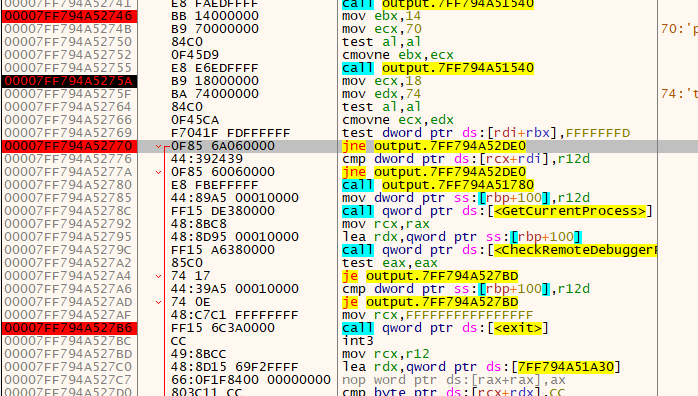
Task: Select mov dword ptr ss:[rbp+100],r12d instruction
Action: pyautogui.click(x=466, y=198)
